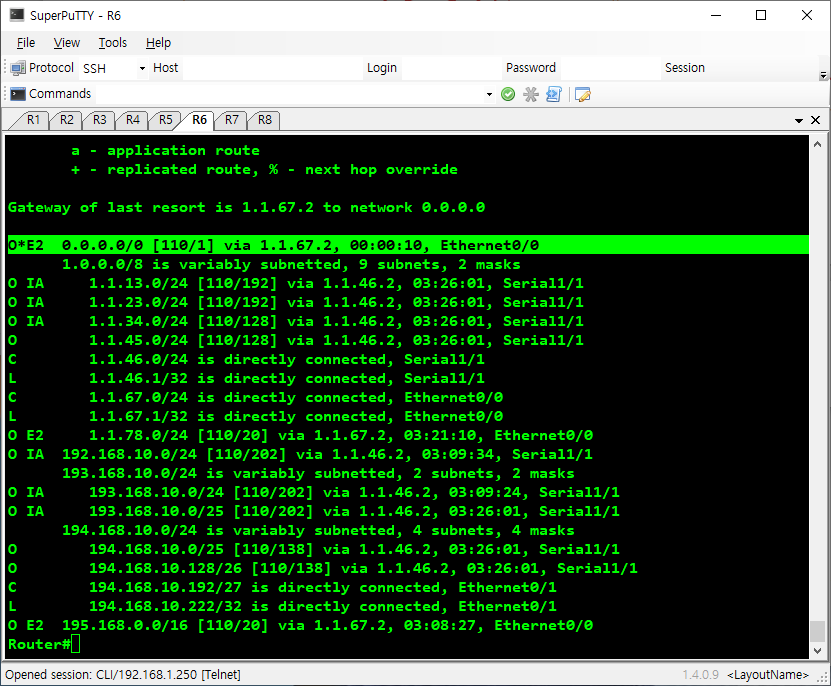Image resolution: width=831 pixels, height=686 pixels.
Task: Click the 1.1.67.0/24 directly connected line
Action: (x=255, y=398)
